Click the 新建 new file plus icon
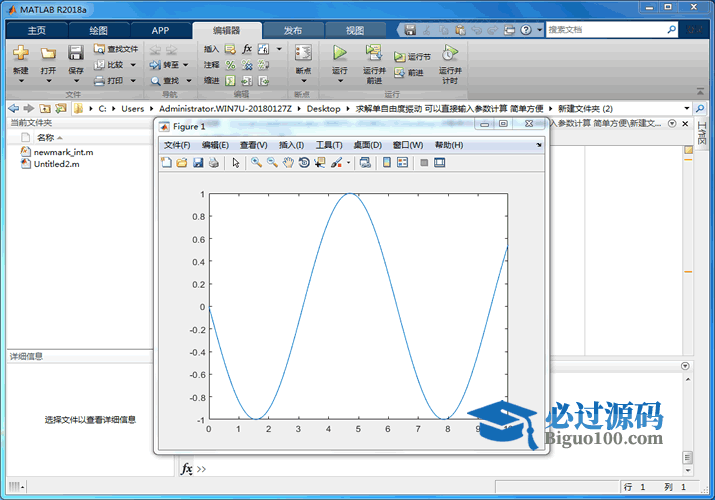 click(21, 53)
